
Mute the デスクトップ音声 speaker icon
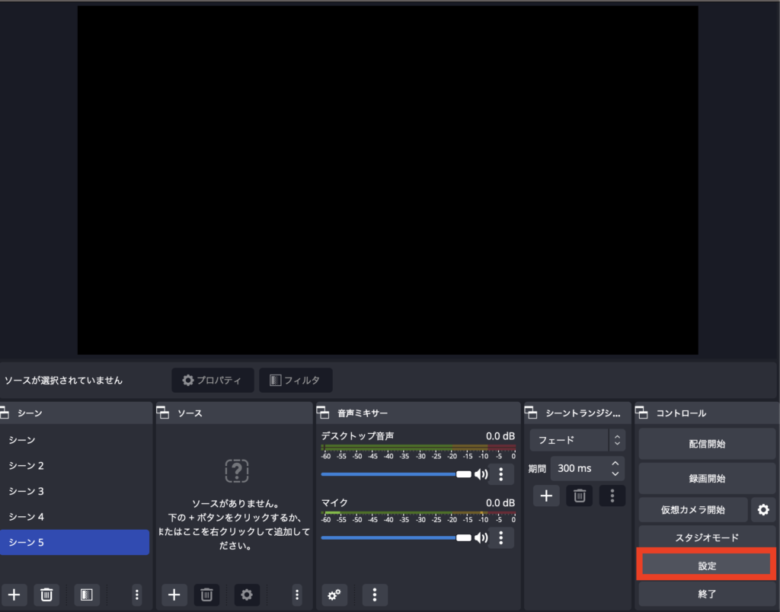click(481, 474)
